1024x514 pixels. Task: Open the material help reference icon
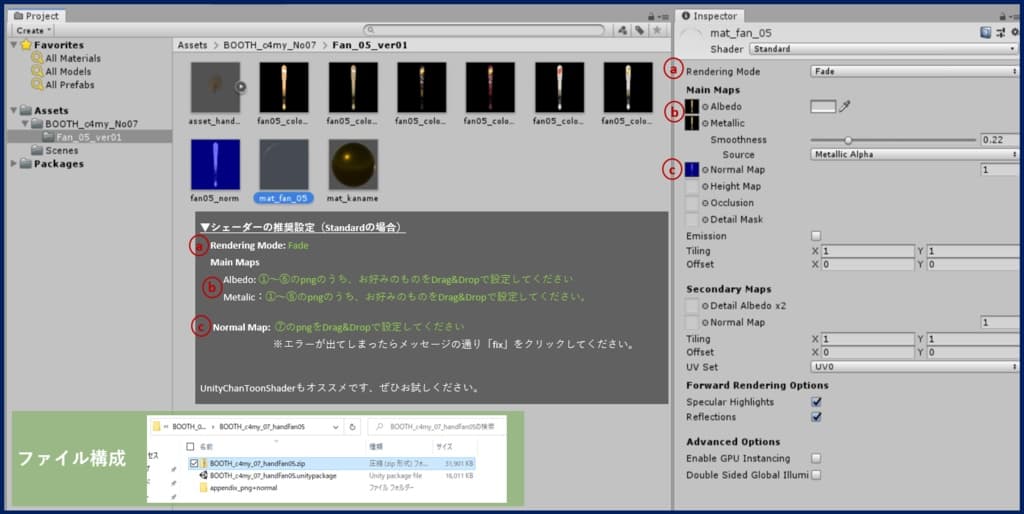click(985, 33)
